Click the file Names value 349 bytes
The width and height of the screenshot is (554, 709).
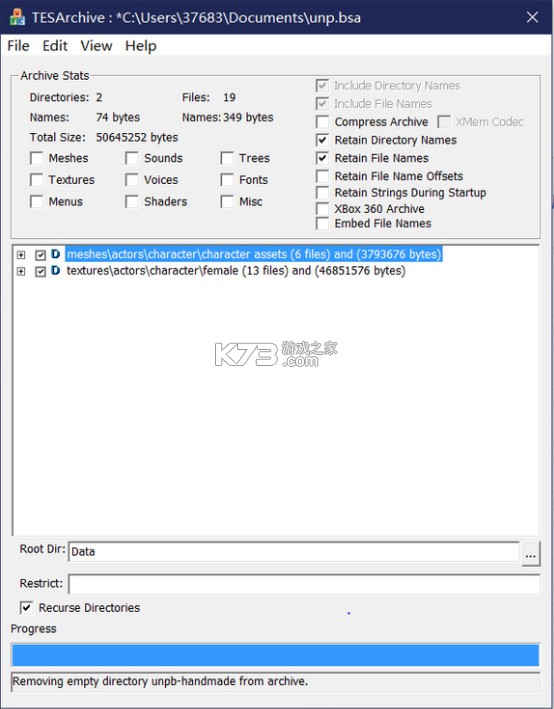pyautogui.click(x=248, y=118)
